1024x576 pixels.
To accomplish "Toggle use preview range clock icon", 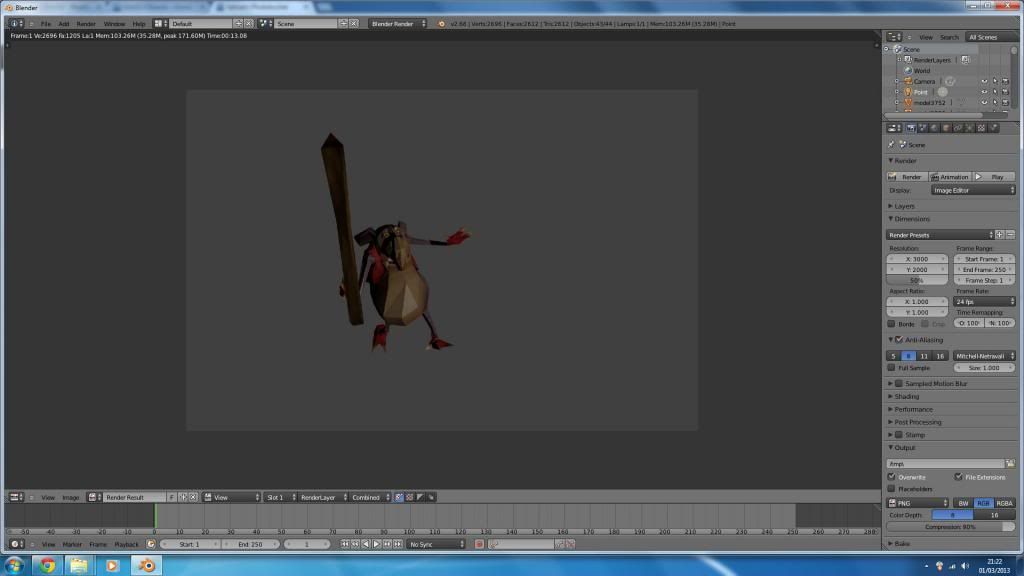I will [151, 544].
